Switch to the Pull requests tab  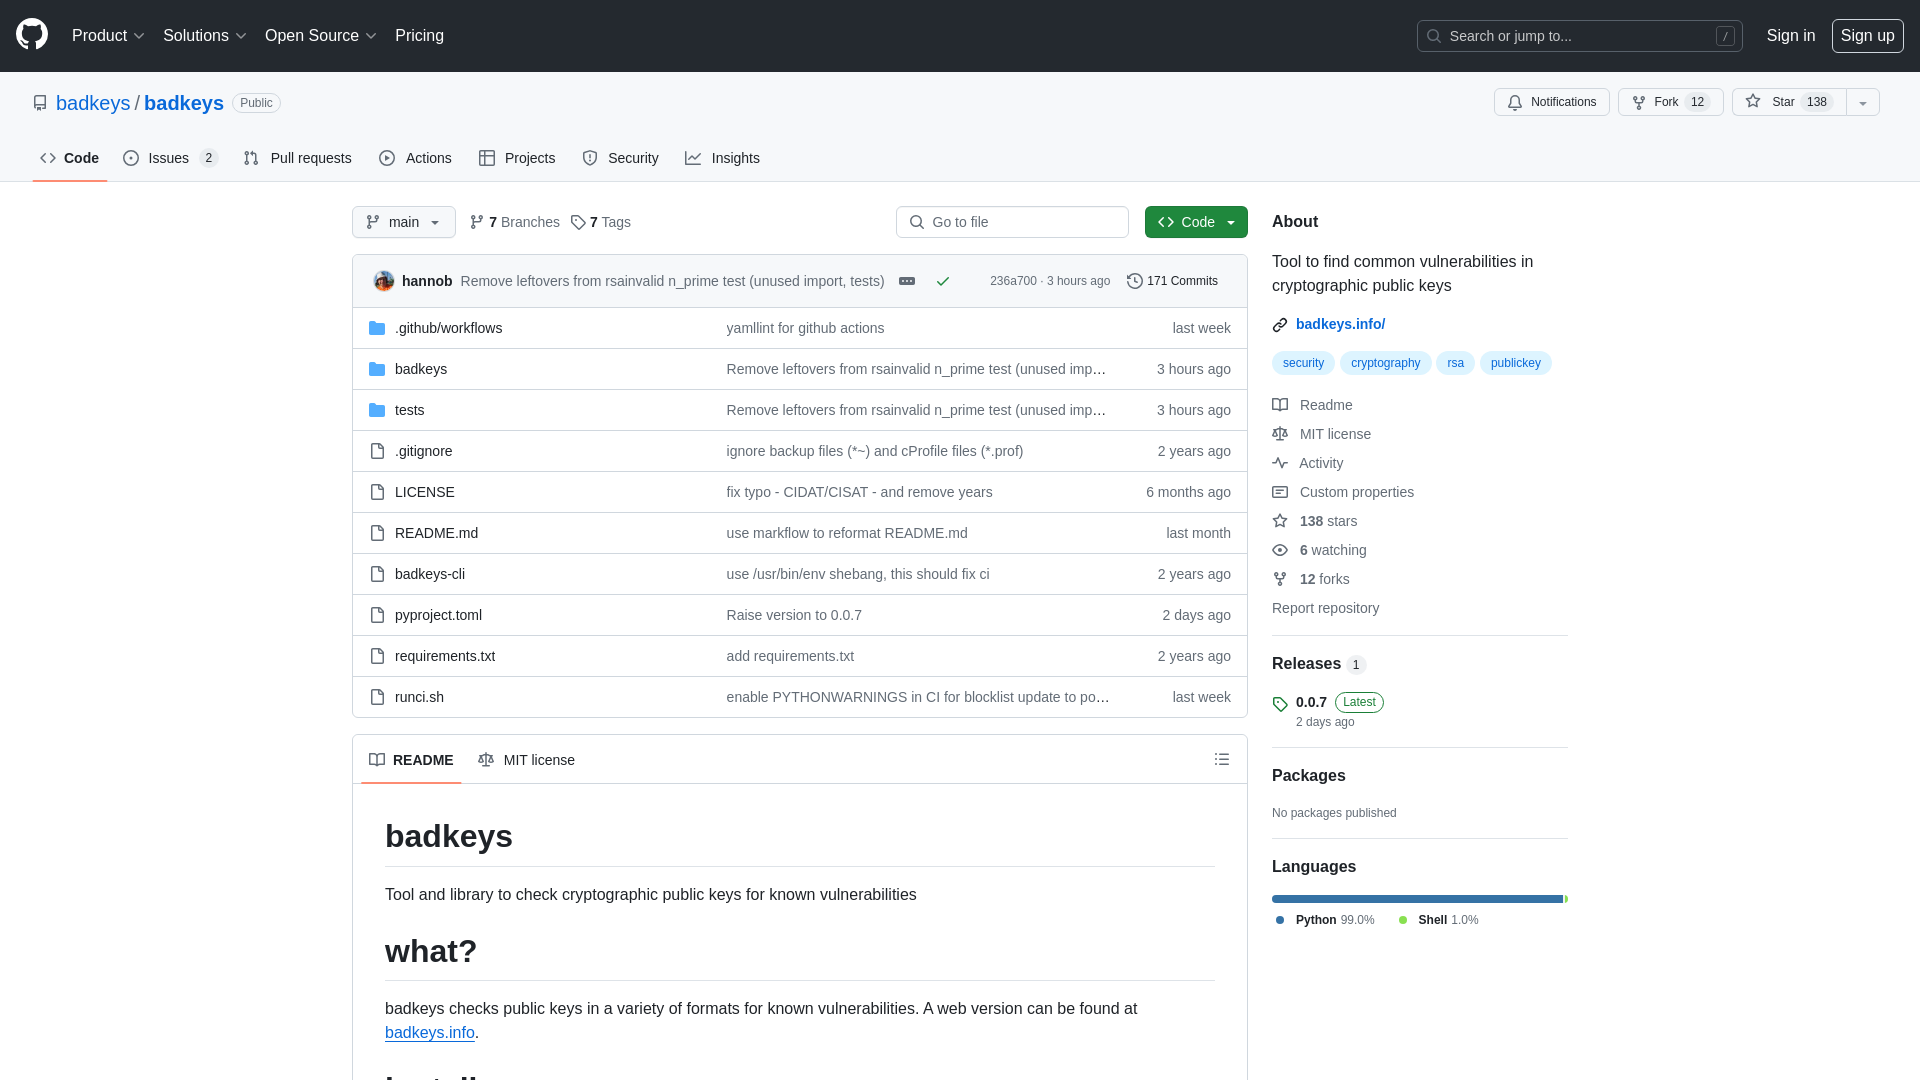297,158
